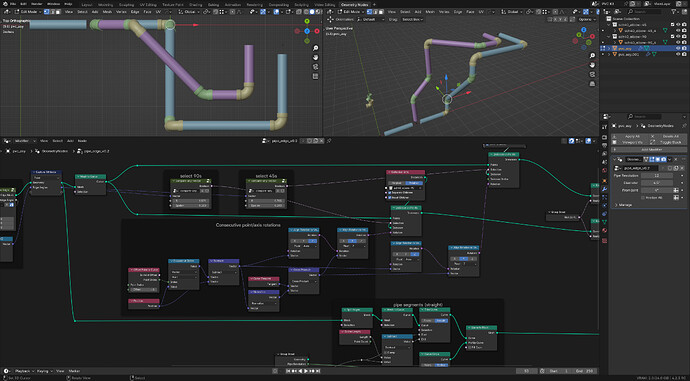
Task: Toggle camera view icon in User Perspective viewport
Action: point(592,74)
